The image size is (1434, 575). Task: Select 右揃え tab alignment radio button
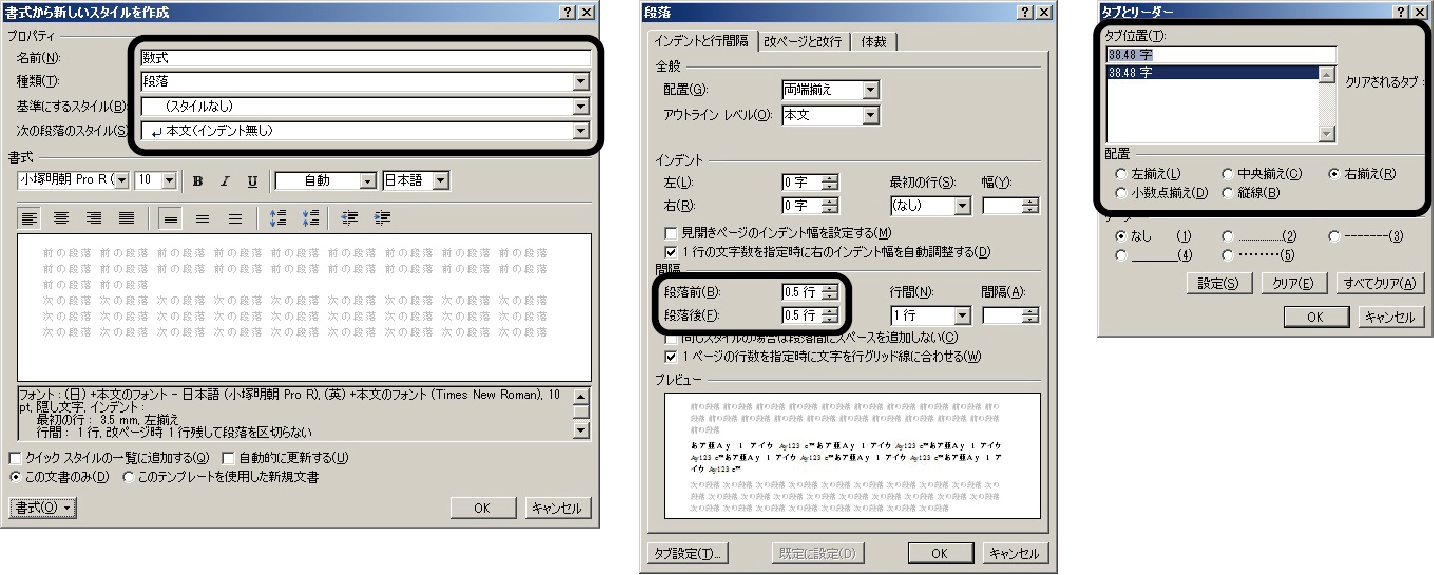point(1334,174)
